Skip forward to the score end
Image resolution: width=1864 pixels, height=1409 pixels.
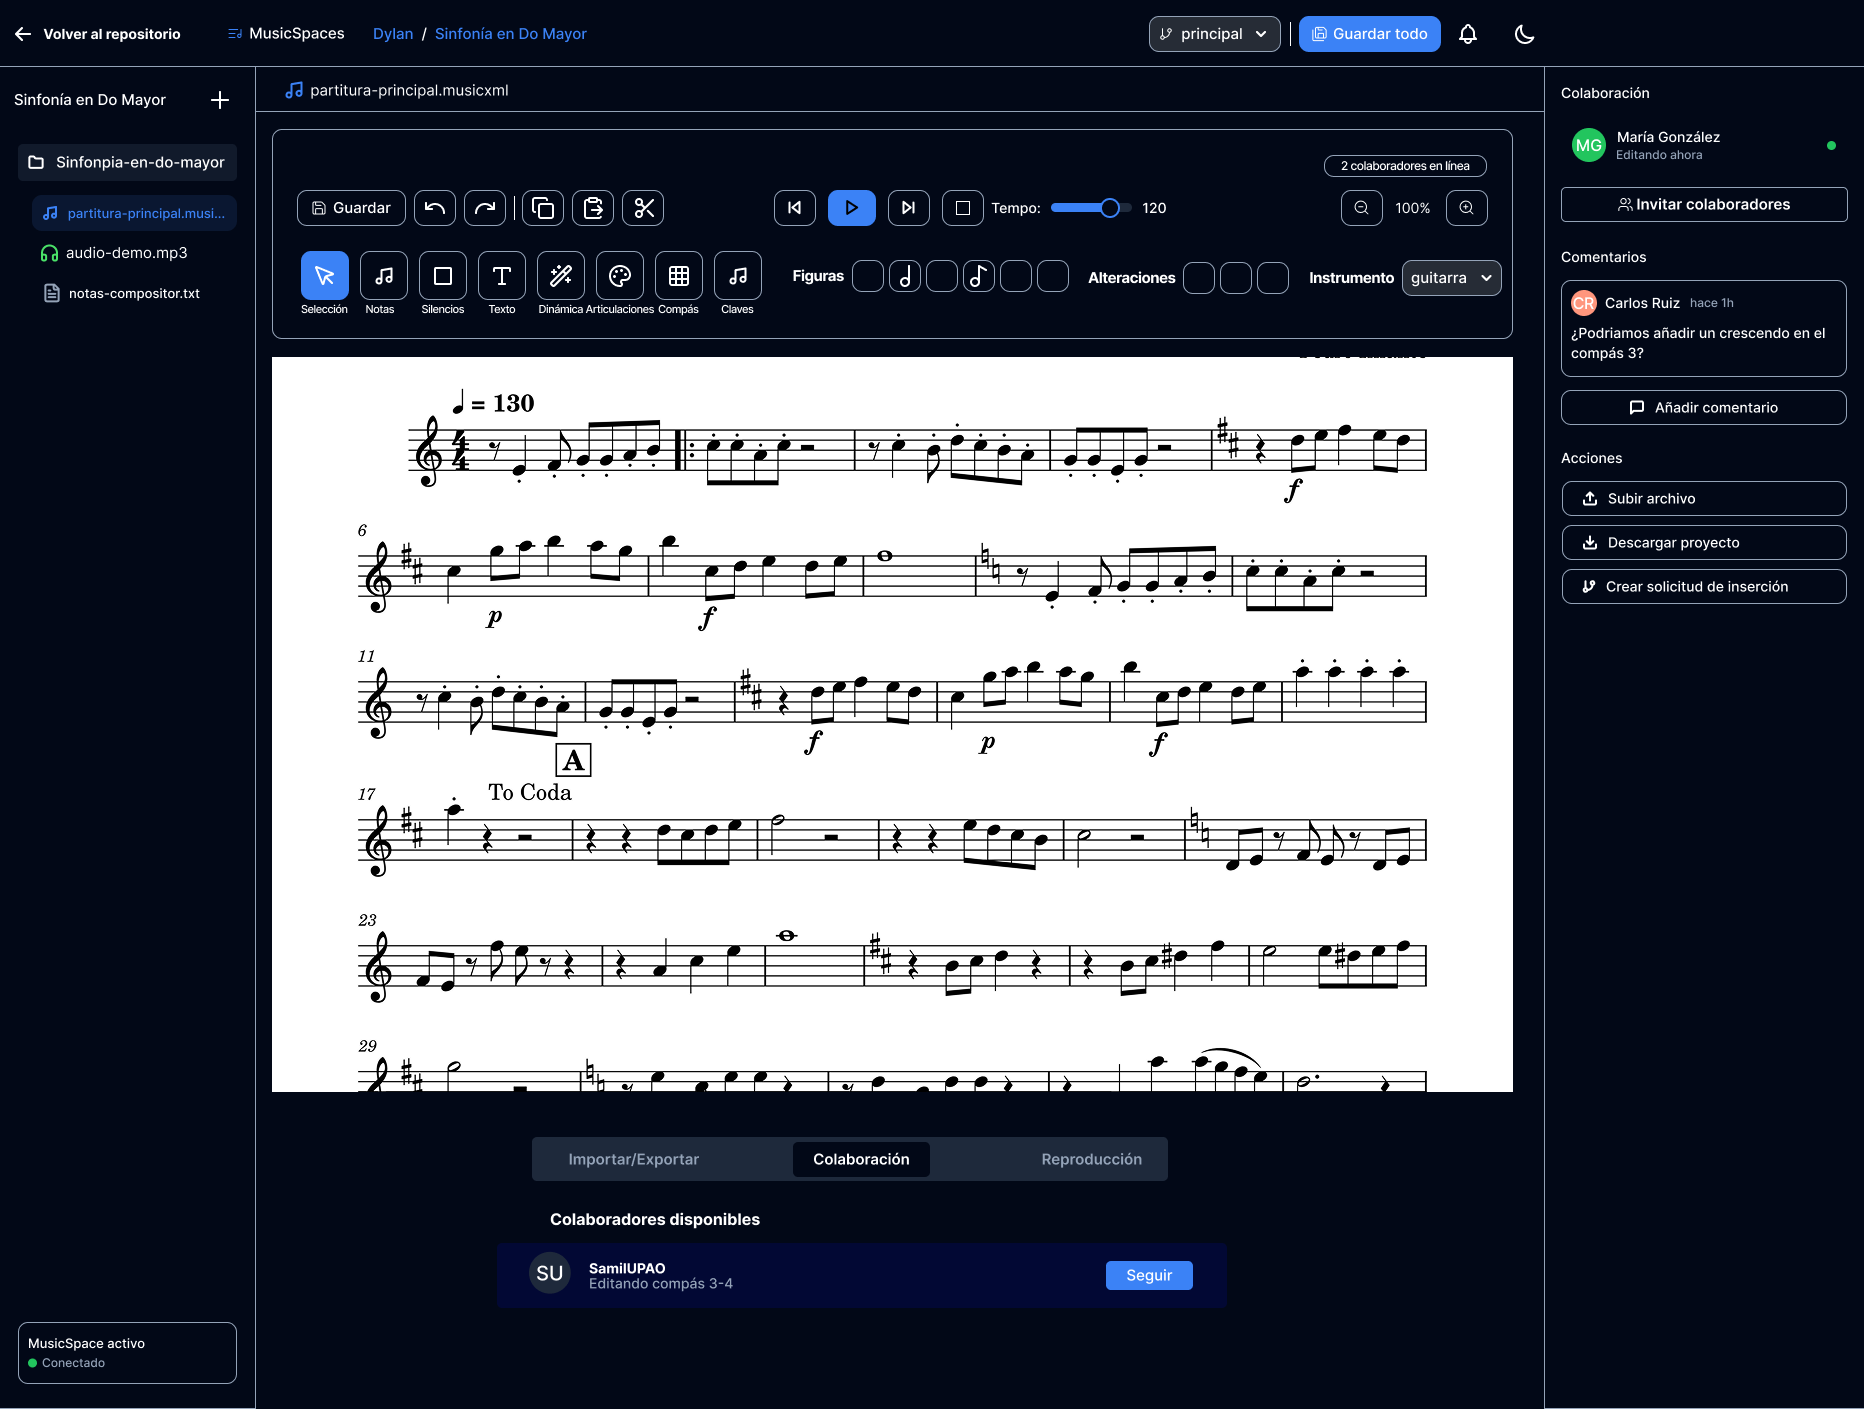pyautogui.click(x=909, y=208)
